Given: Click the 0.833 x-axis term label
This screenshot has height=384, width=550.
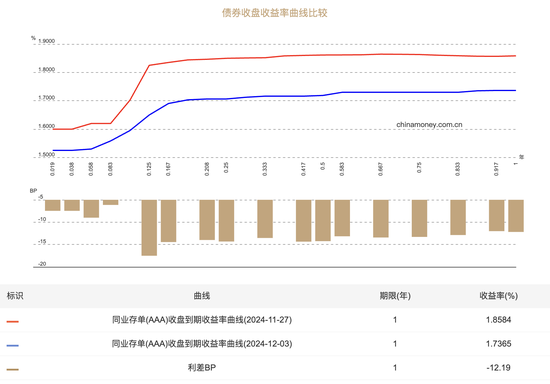Looking at the screenshot, I should click(x=458, y=169).
